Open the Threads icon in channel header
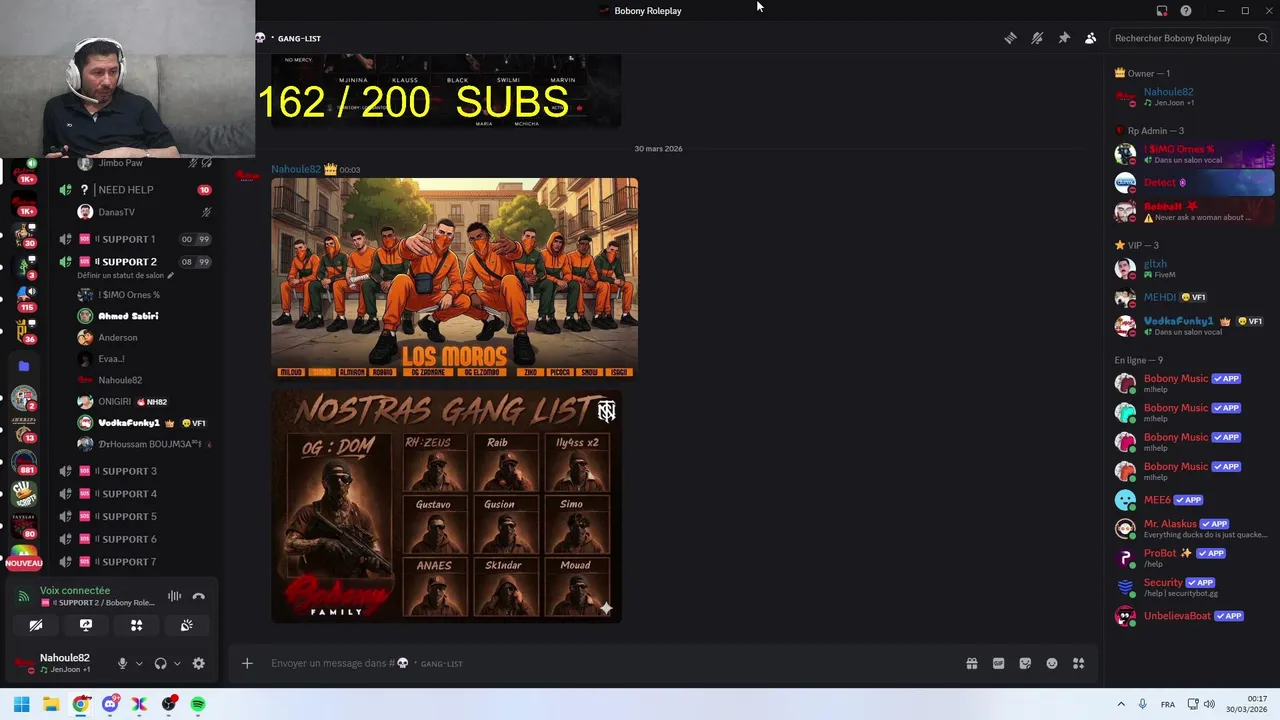The height and width of the screenshot is (720, 1280). (x=1010, y=38)
